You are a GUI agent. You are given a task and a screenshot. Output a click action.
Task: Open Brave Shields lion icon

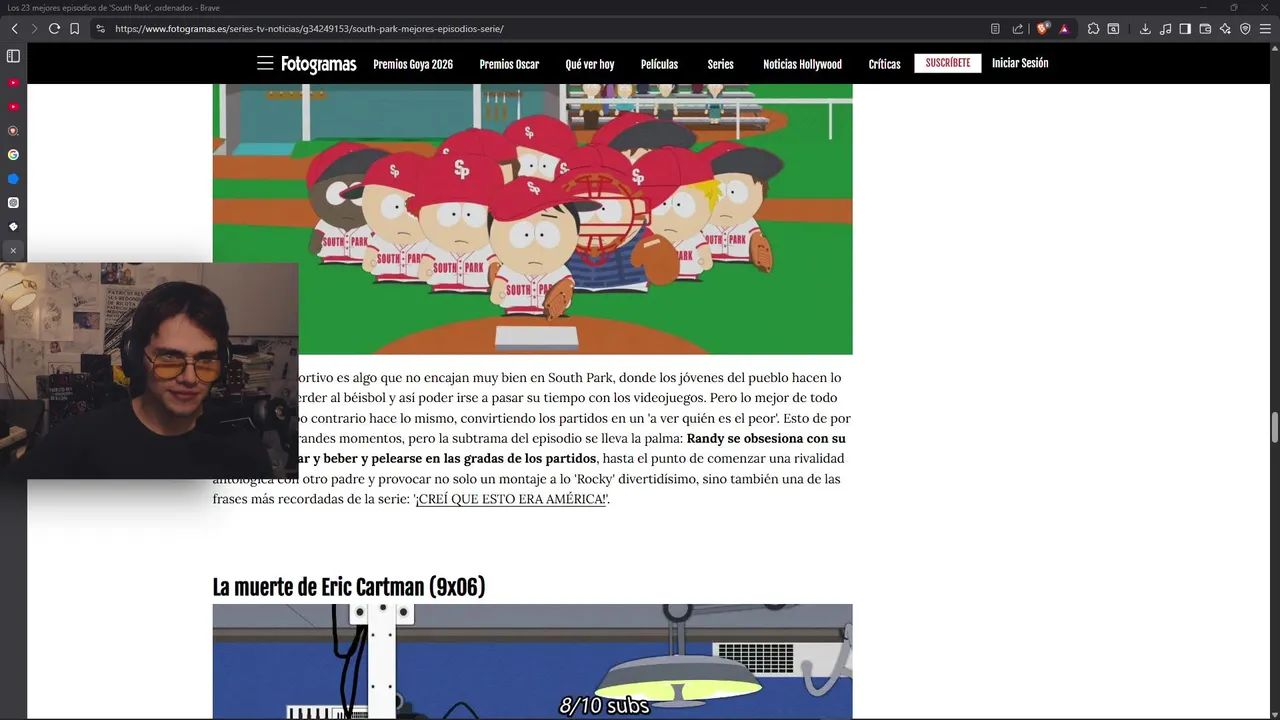click(1042, 29)
